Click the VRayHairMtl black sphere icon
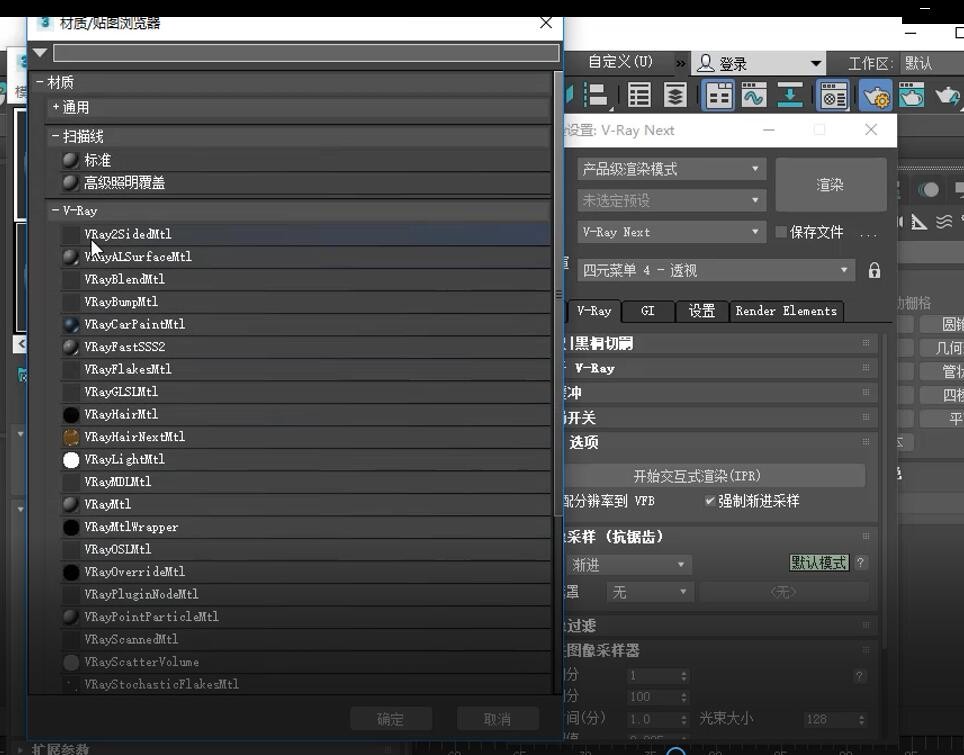 [x=71, y=415]
